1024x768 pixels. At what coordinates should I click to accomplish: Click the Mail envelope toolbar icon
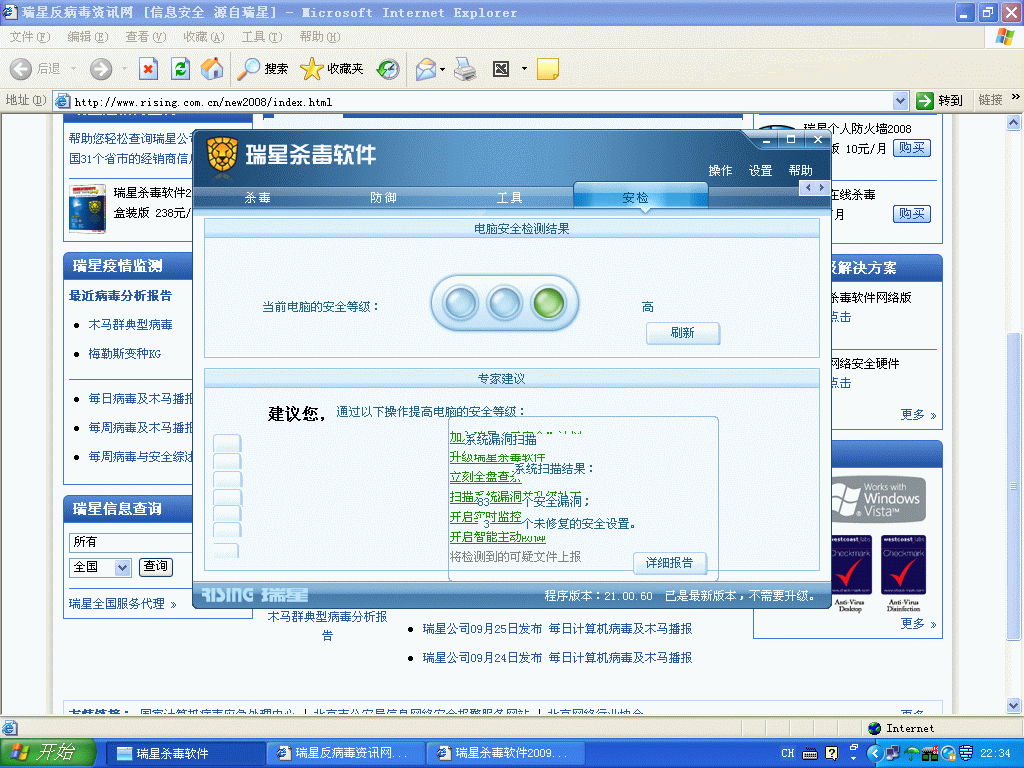click(x=426, y=69)
